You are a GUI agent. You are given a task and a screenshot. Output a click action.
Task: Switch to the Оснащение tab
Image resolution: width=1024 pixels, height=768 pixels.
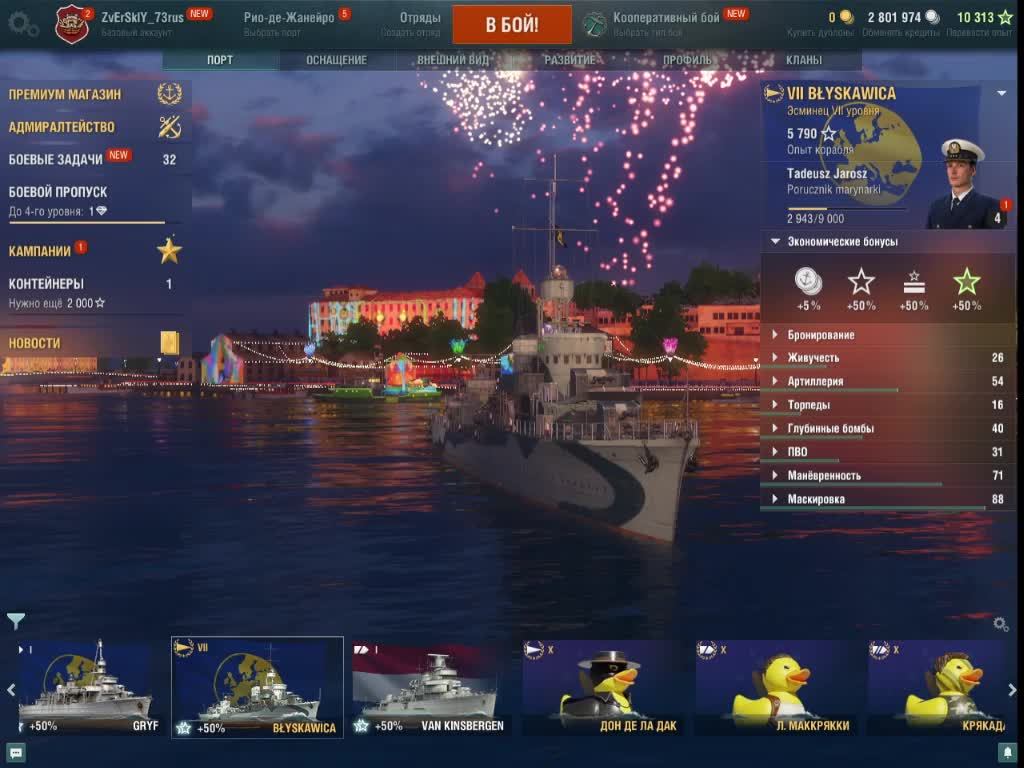[x=336, y=60]
